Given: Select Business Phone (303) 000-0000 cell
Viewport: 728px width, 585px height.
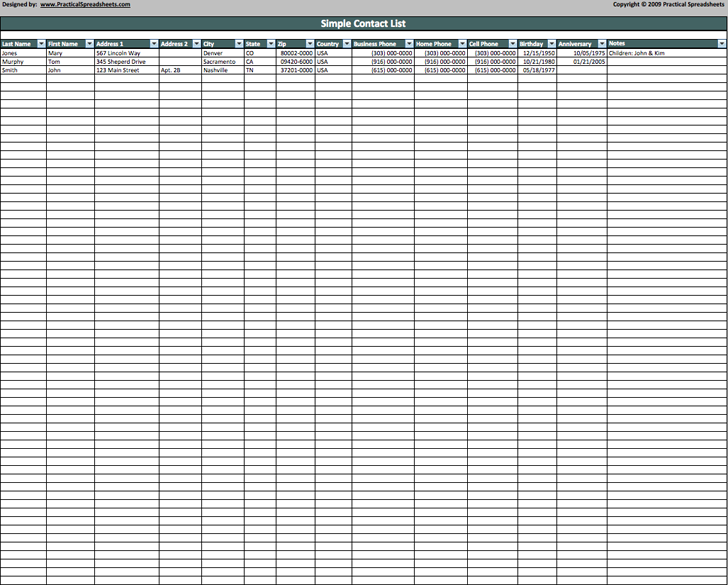Looking at the screenshot, I should pos(383,53).
